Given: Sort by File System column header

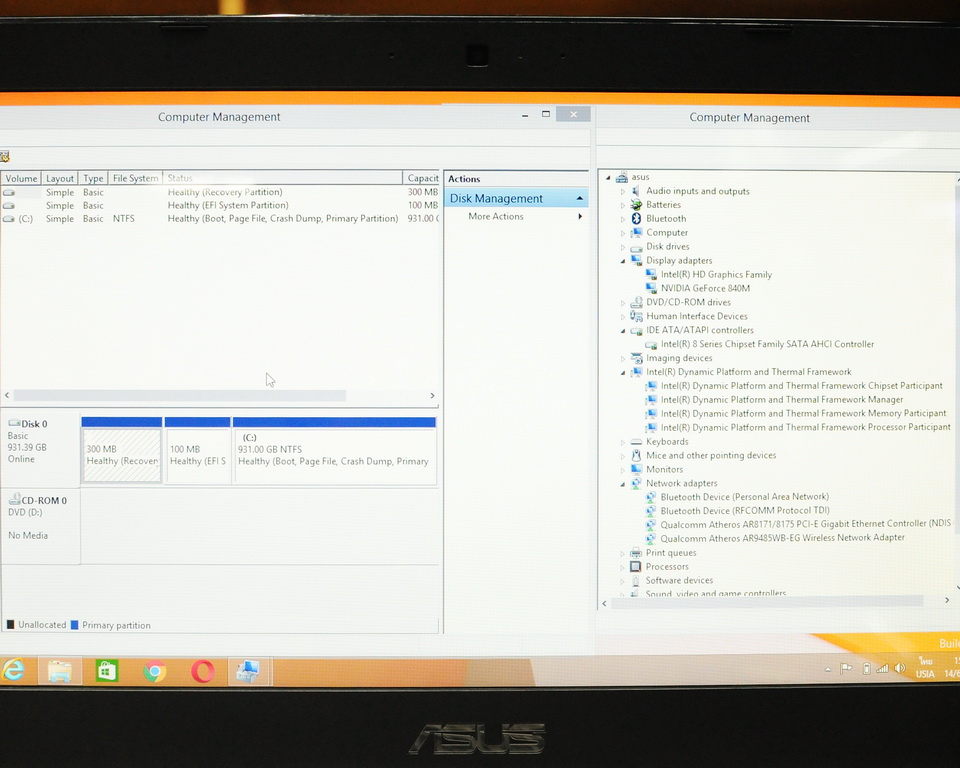Looking at the screenshot, I should tap(135, 178).
